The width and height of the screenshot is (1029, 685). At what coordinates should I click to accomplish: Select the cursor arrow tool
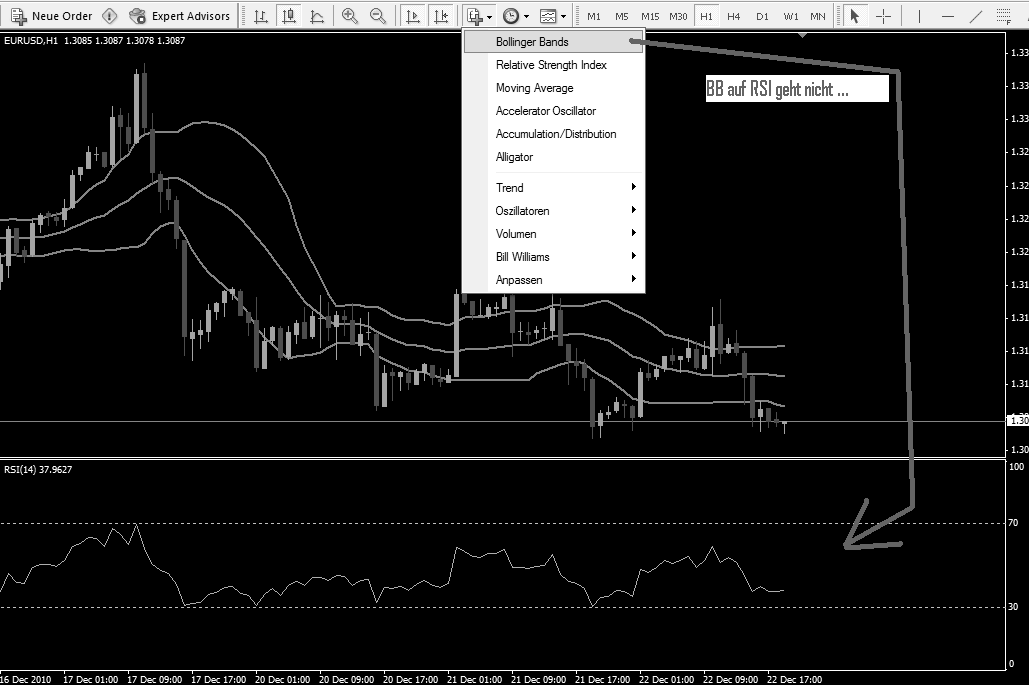(854, 16)
